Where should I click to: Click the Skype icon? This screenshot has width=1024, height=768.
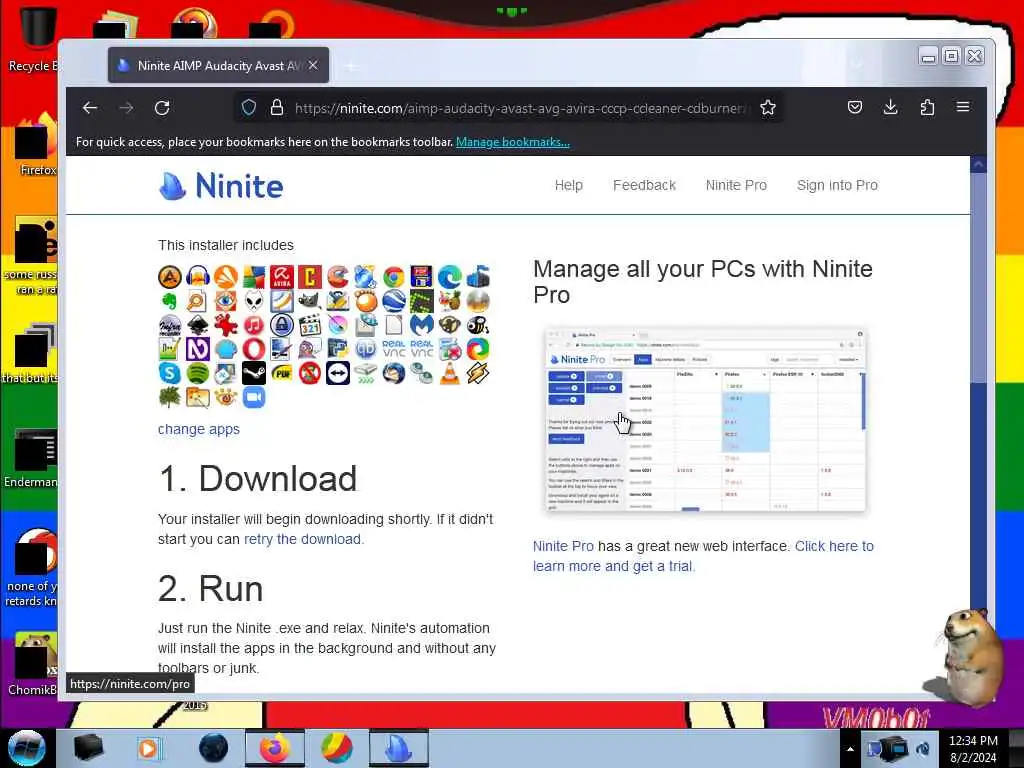[170, 373]
